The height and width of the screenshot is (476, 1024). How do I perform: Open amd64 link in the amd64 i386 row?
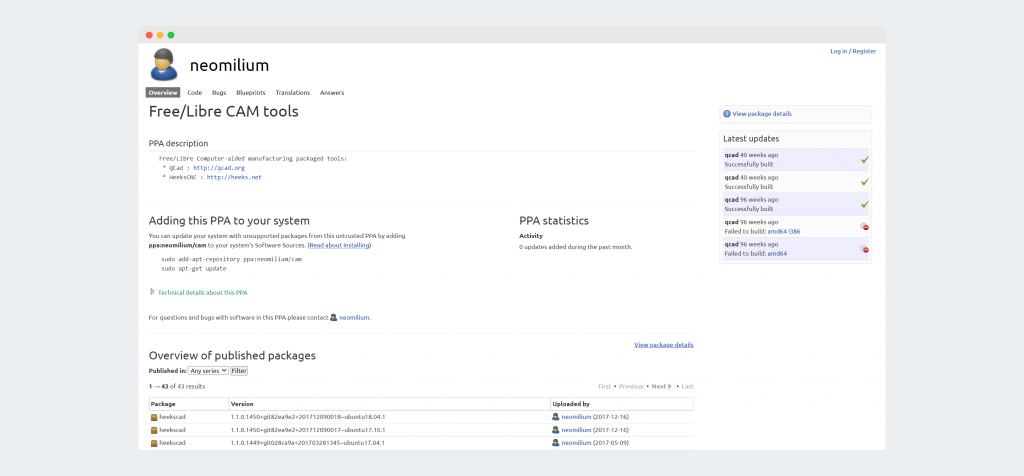(777, 231)
